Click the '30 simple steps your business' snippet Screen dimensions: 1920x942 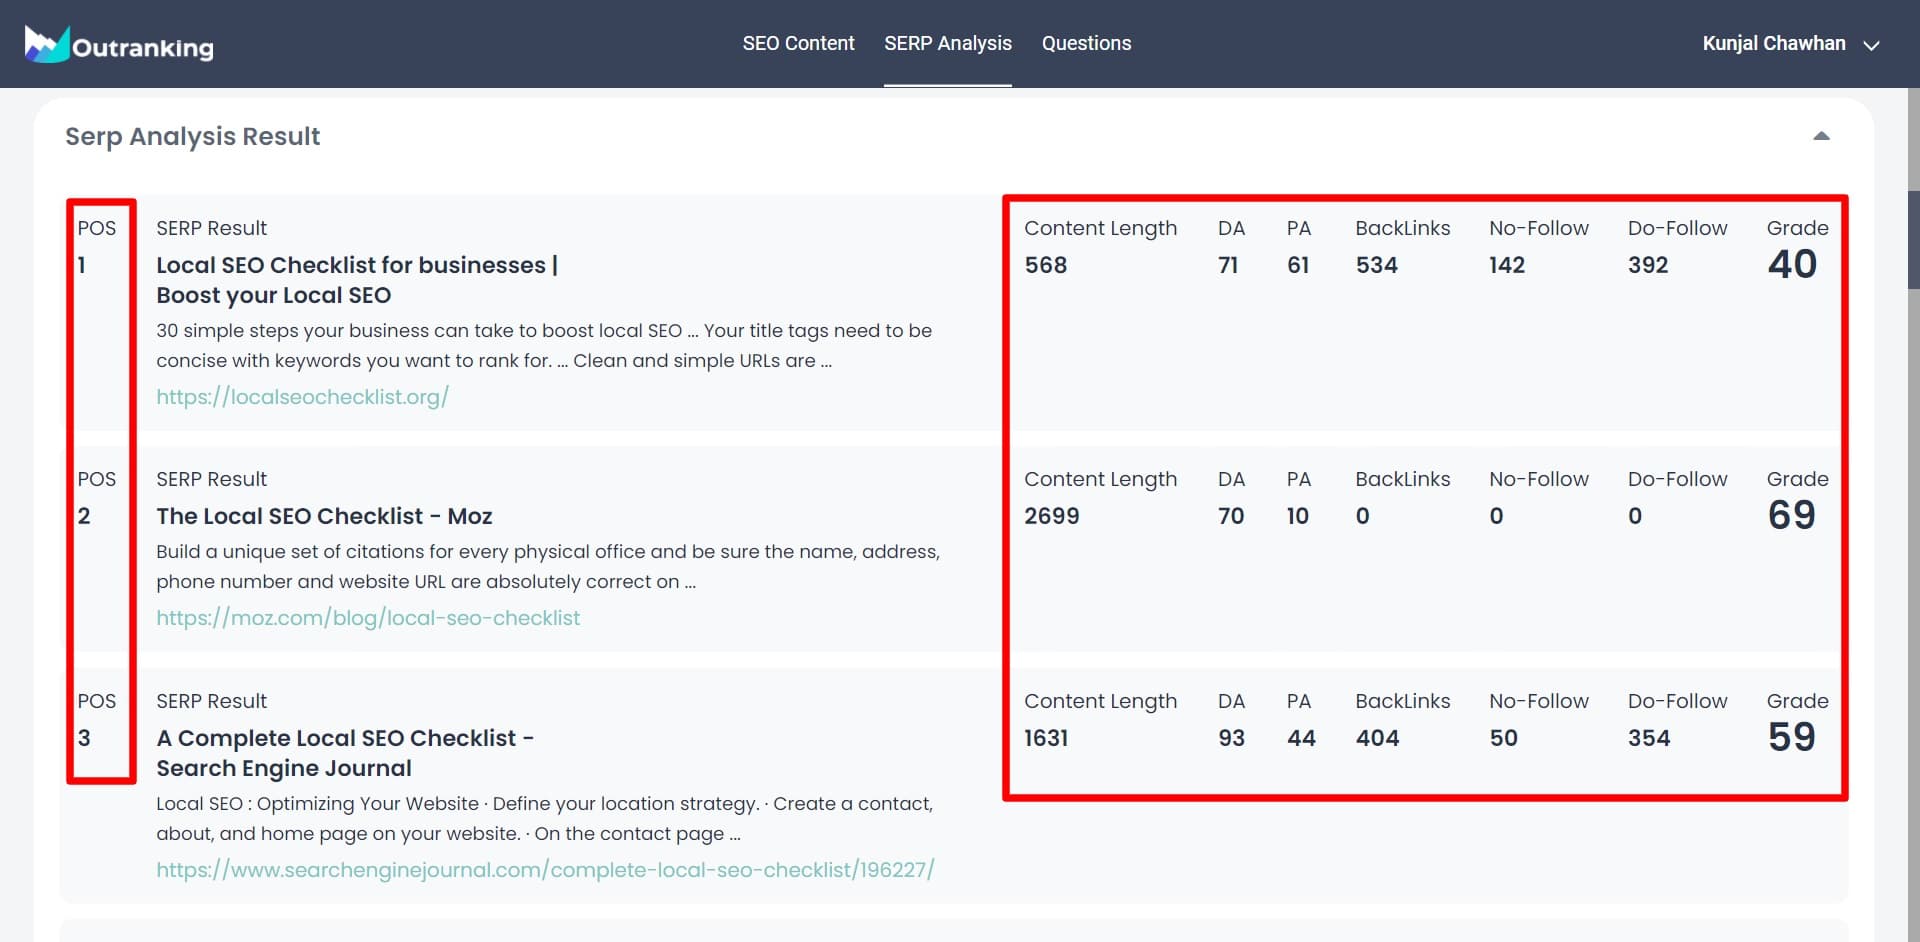(544, 345)
